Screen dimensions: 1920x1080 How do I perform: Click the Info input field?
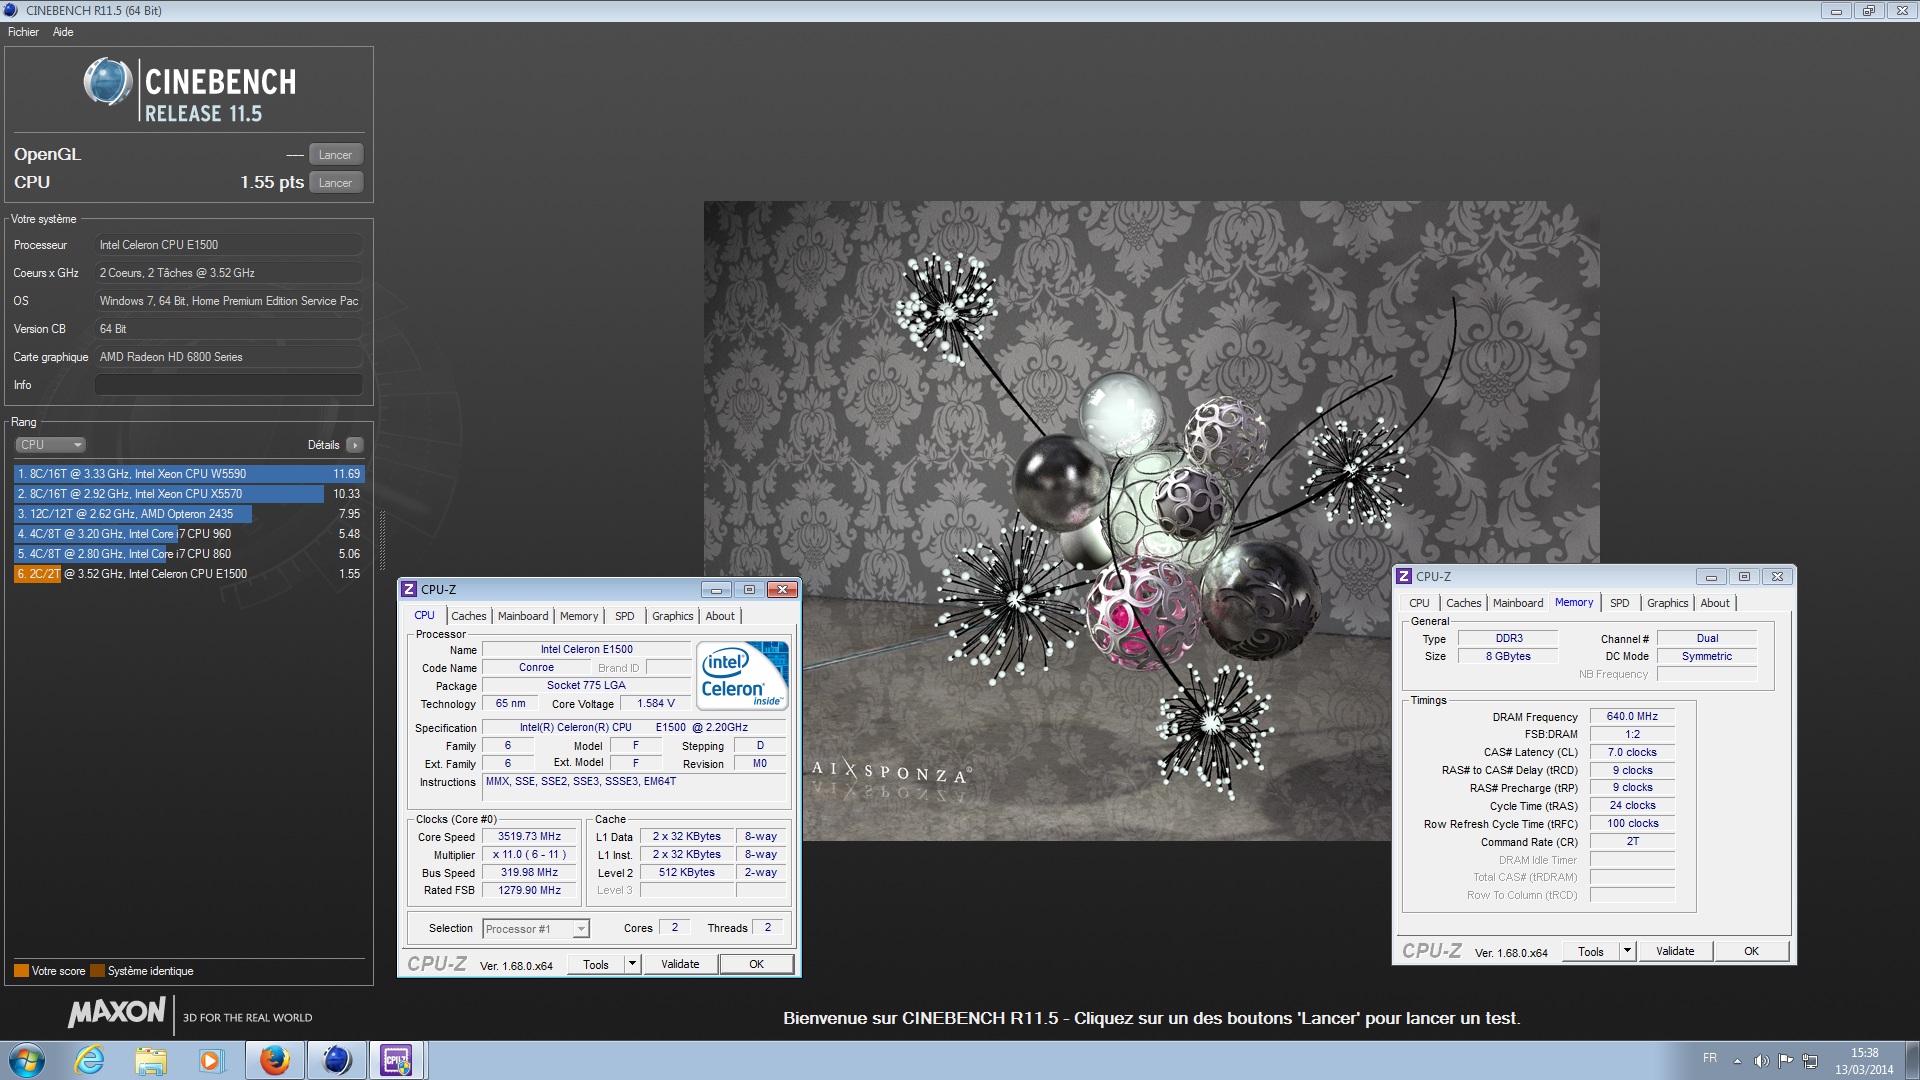point(229,385)
